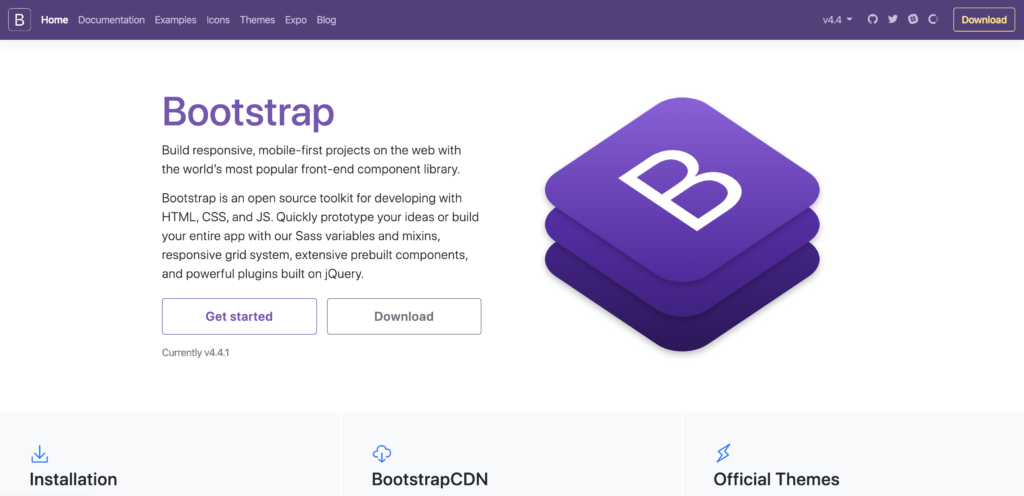Click the Bootstrap B logo in navbar
The width and height of the screenshot is (1024, 496).
(x=20, y=20)
